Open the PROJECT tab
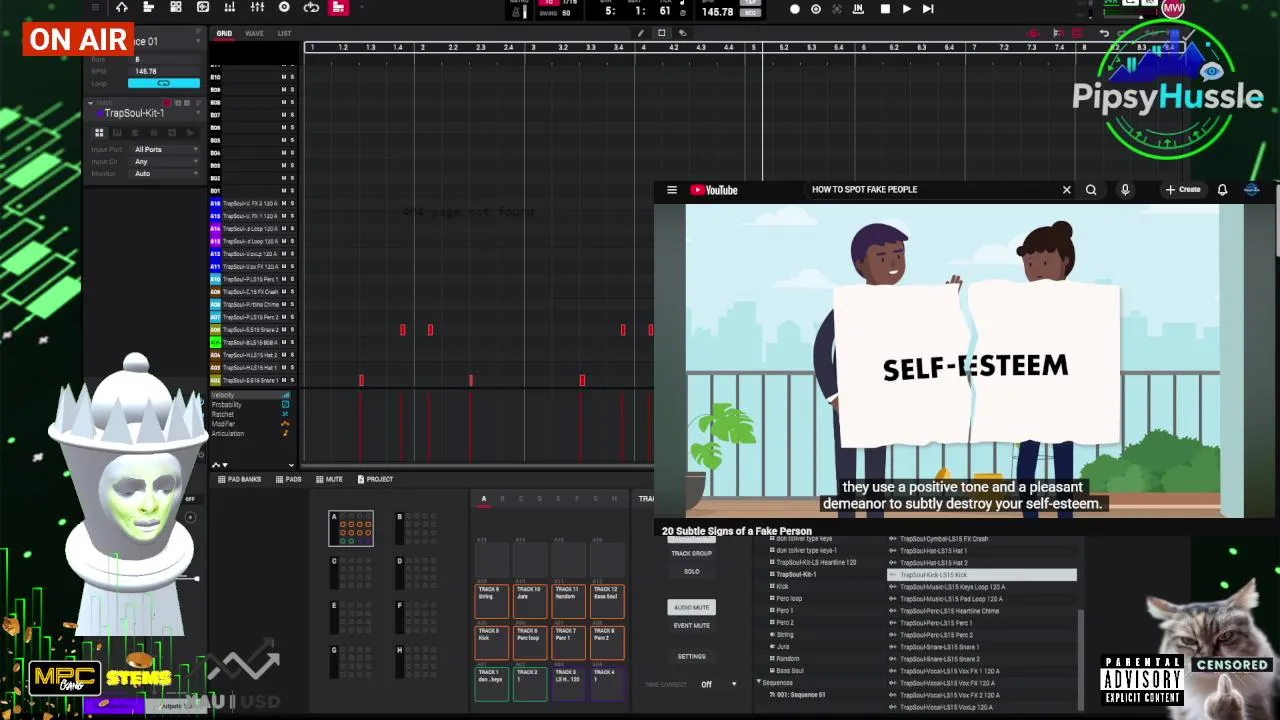 375,479
